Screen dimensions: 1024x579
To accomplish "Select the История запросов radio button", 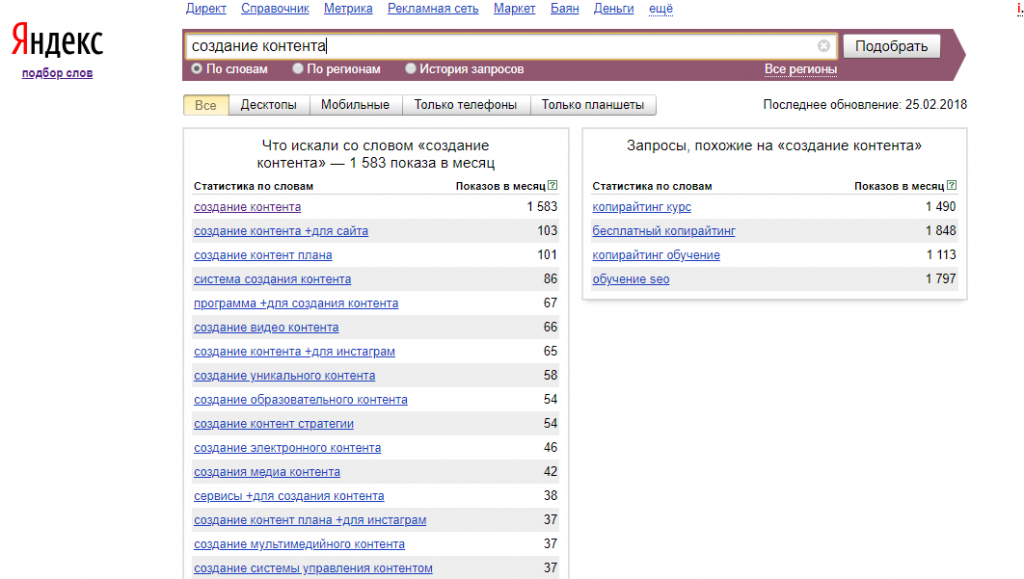I will pyautogui.click(x=411, y=69).
